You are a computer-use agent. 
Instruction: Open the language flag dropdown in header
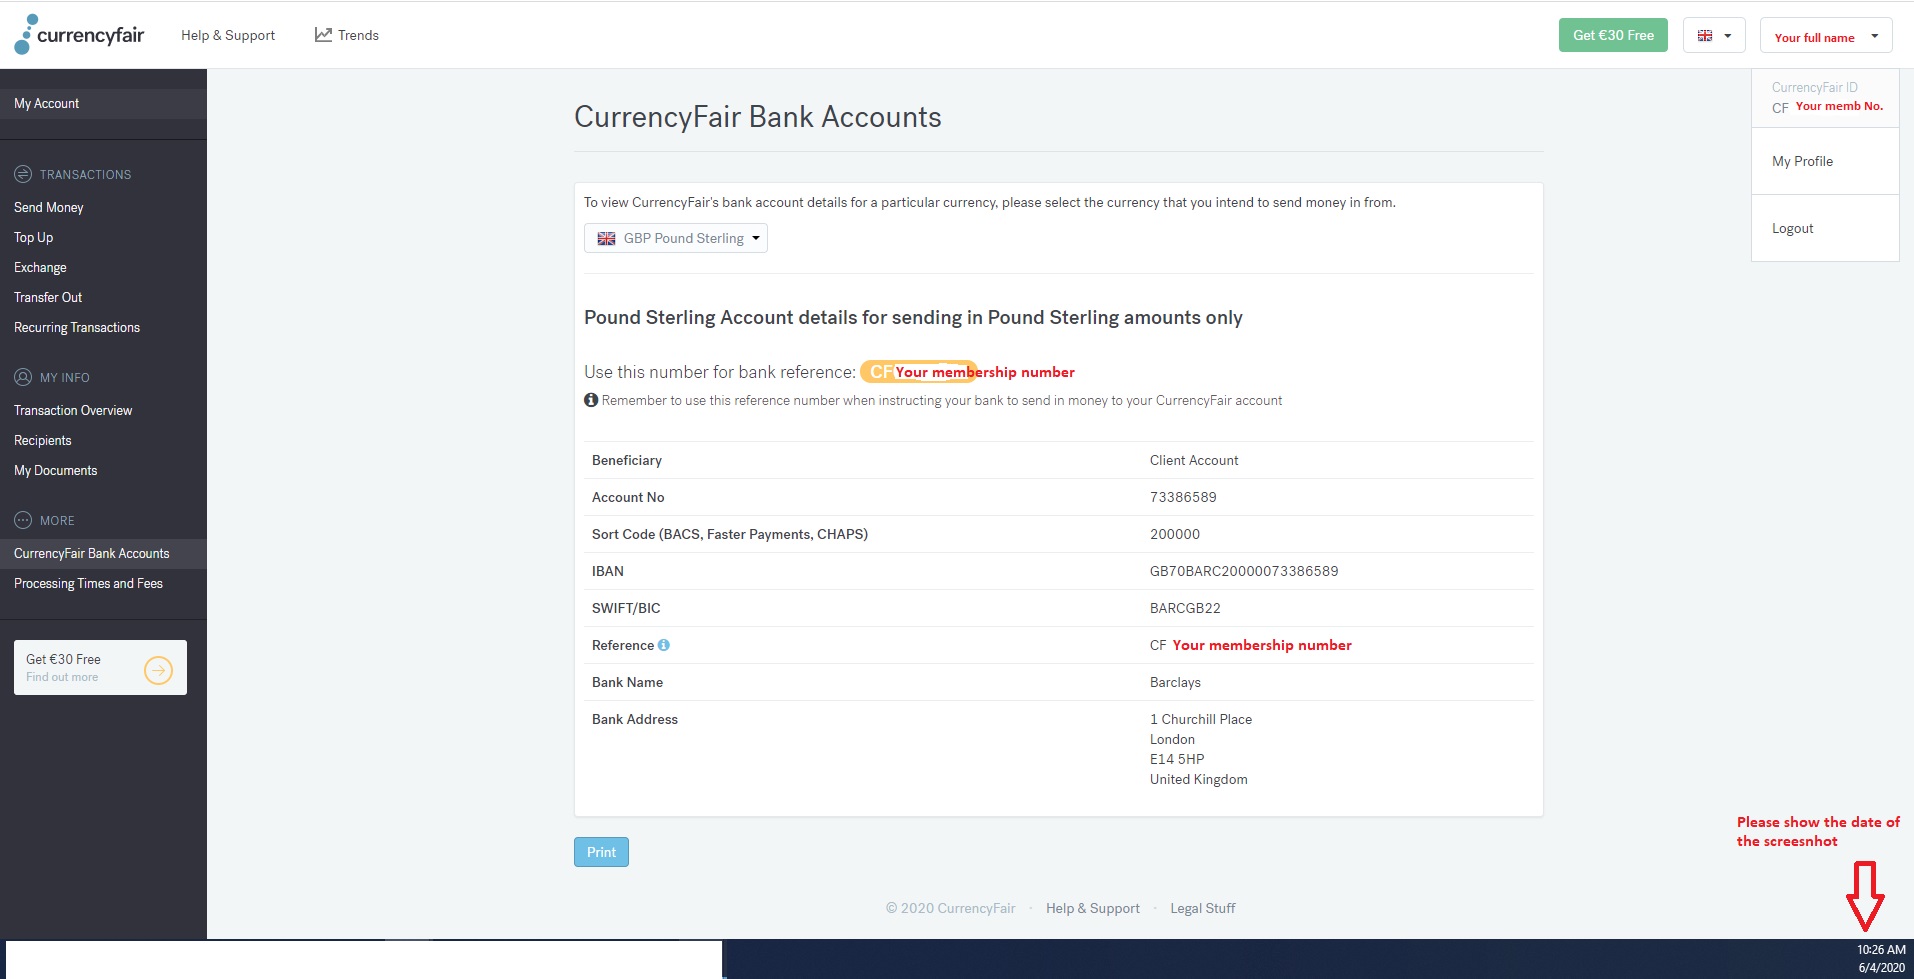tap(1714, 35)
